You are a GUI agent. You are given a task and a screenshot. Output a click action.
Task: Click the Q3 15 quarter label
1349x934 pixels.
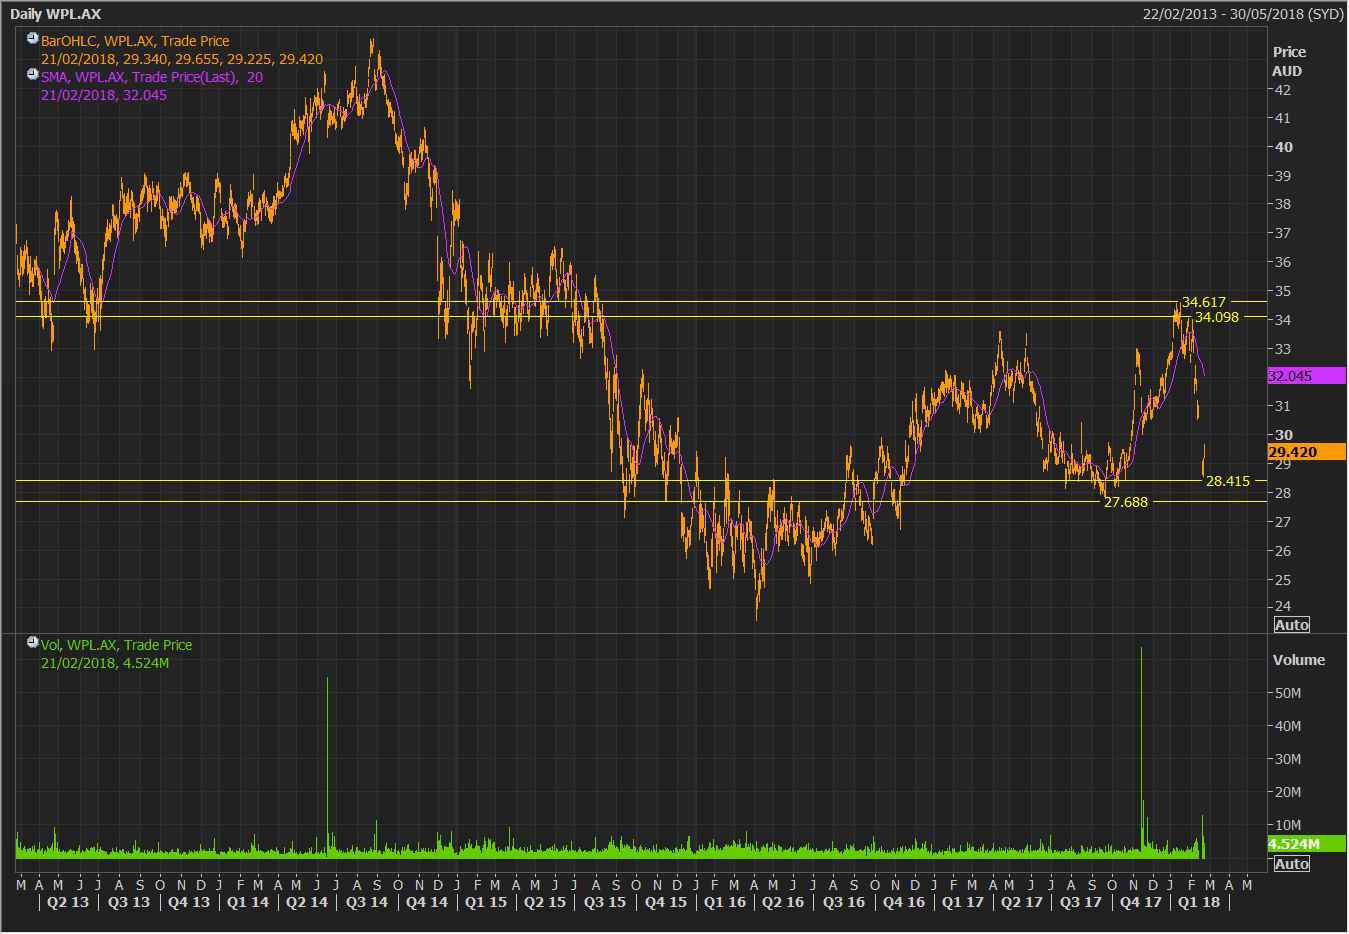(x=605, y=902)
